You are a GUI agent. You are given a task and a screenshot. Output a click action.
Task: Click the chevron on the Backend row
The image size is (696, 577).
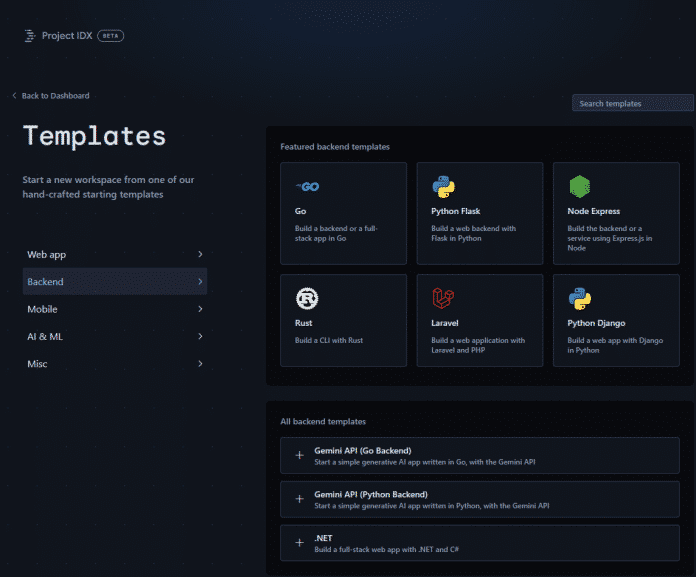point(200,281)
